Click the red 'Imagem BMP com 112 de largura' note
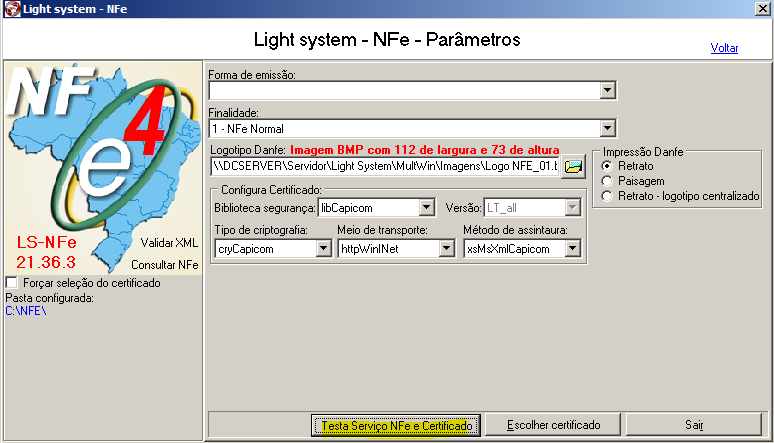This screenshot has height=443, width=774. 425,150
